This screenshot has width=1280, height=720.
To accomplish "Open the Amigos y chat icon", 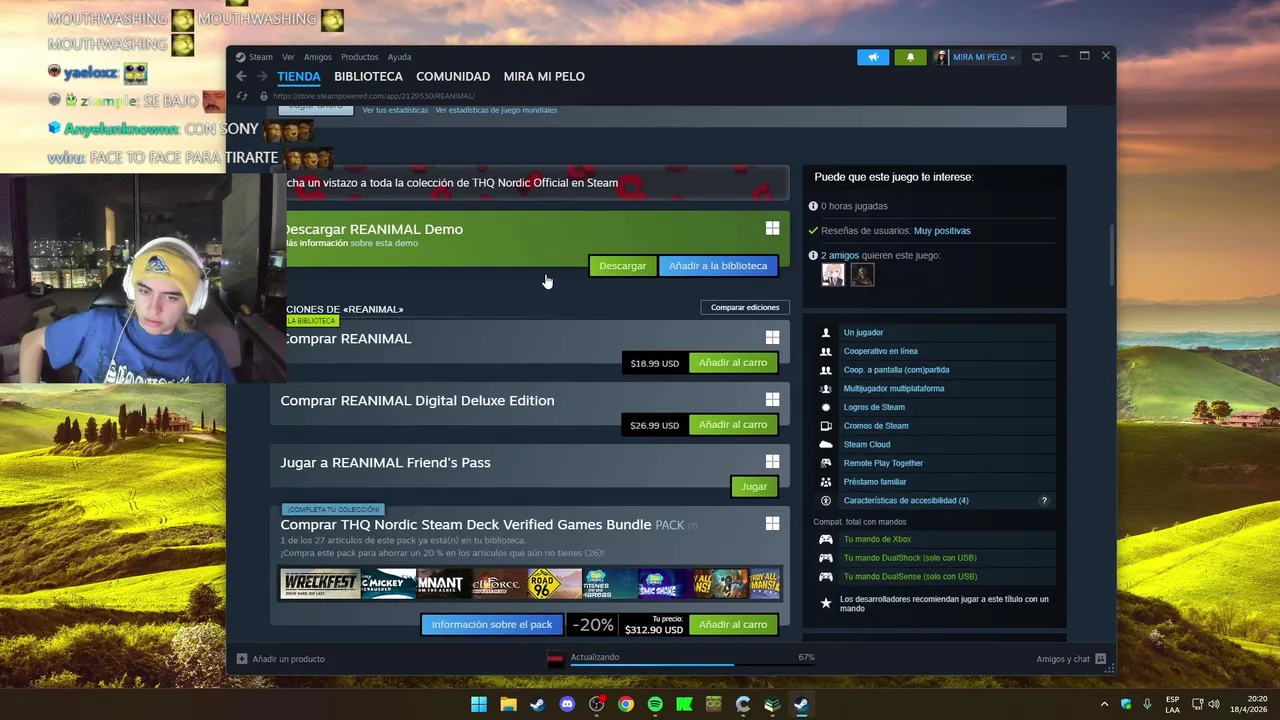I will (x=1100, y=659).
